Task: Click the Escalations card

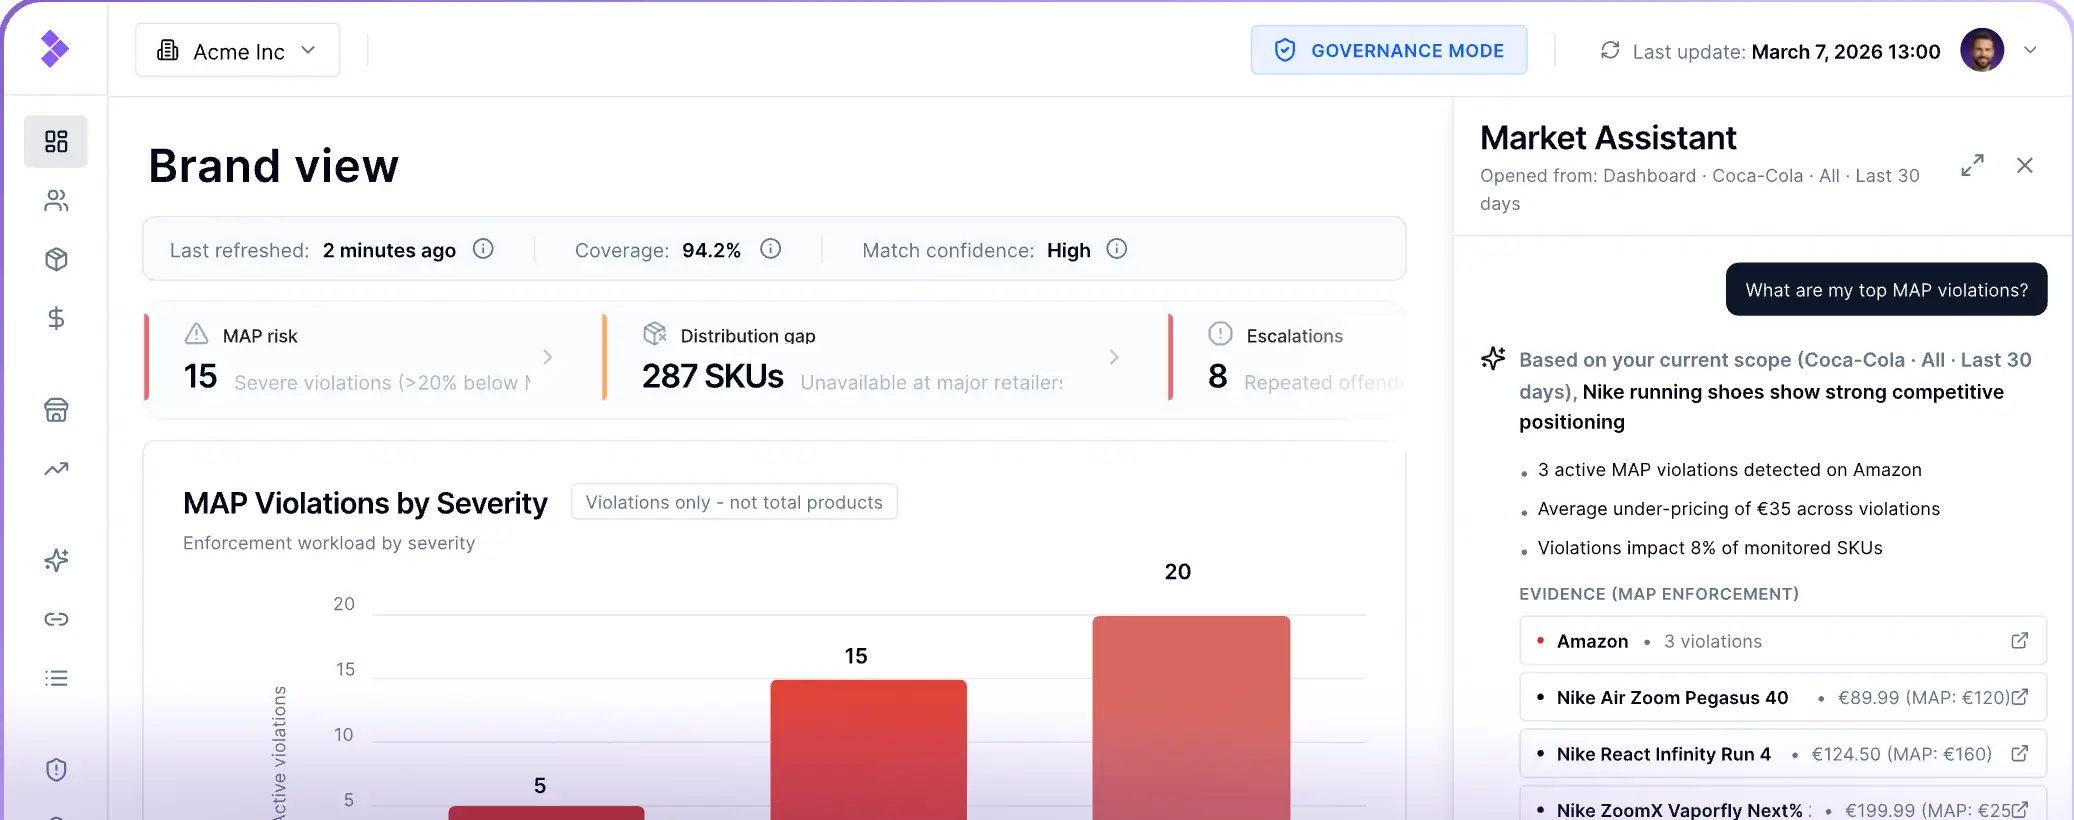Action: point(1287,358)
